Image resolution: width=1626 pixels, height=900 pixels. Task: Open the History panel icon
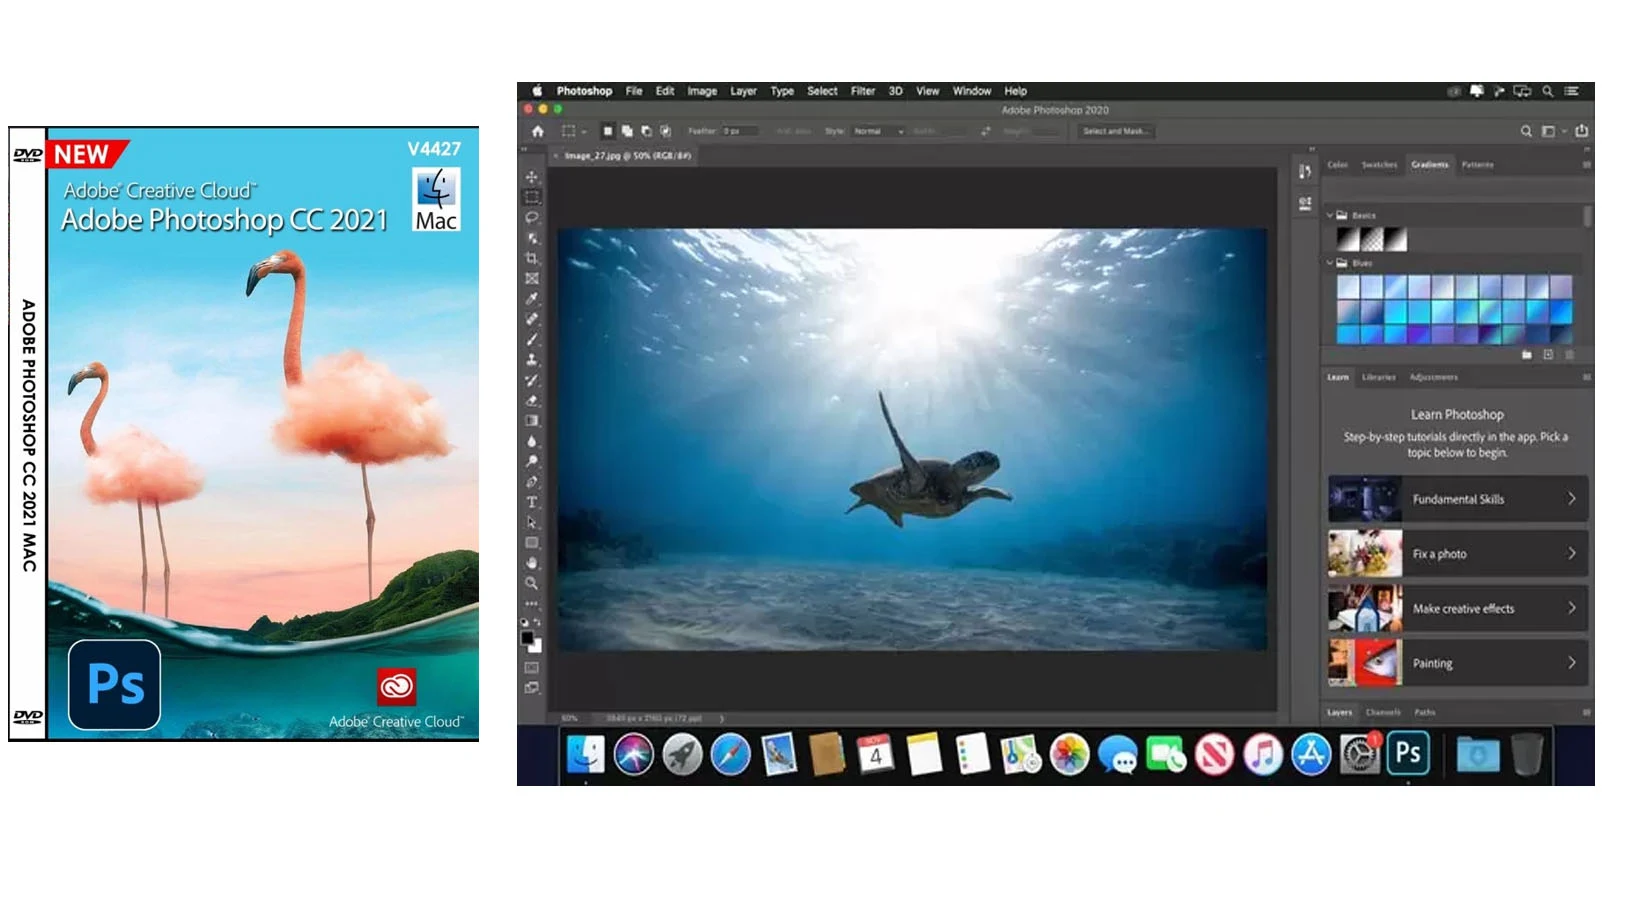pyautogui.click(x=1305, y=172)
